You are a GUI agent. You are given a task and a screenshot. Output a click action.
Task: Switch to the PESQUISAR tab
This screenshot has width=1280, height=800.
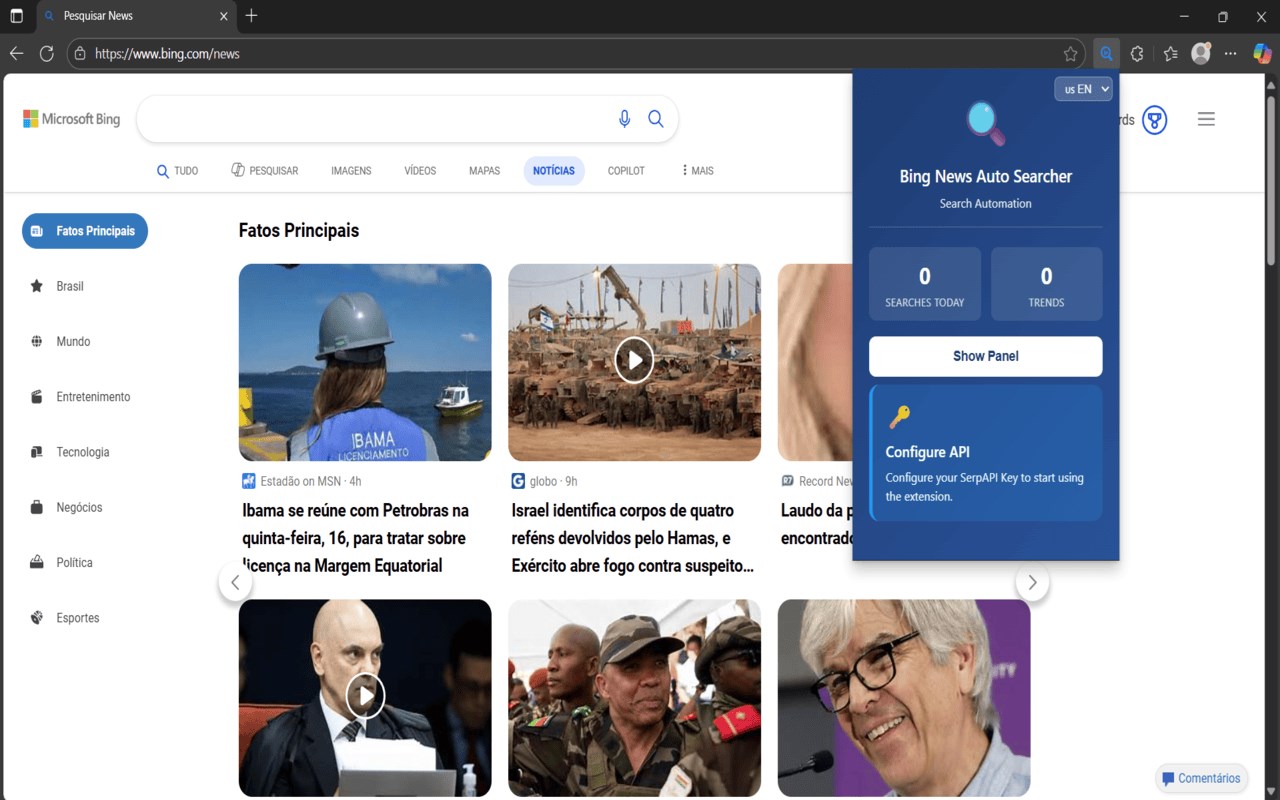click(x=265, y=171)
